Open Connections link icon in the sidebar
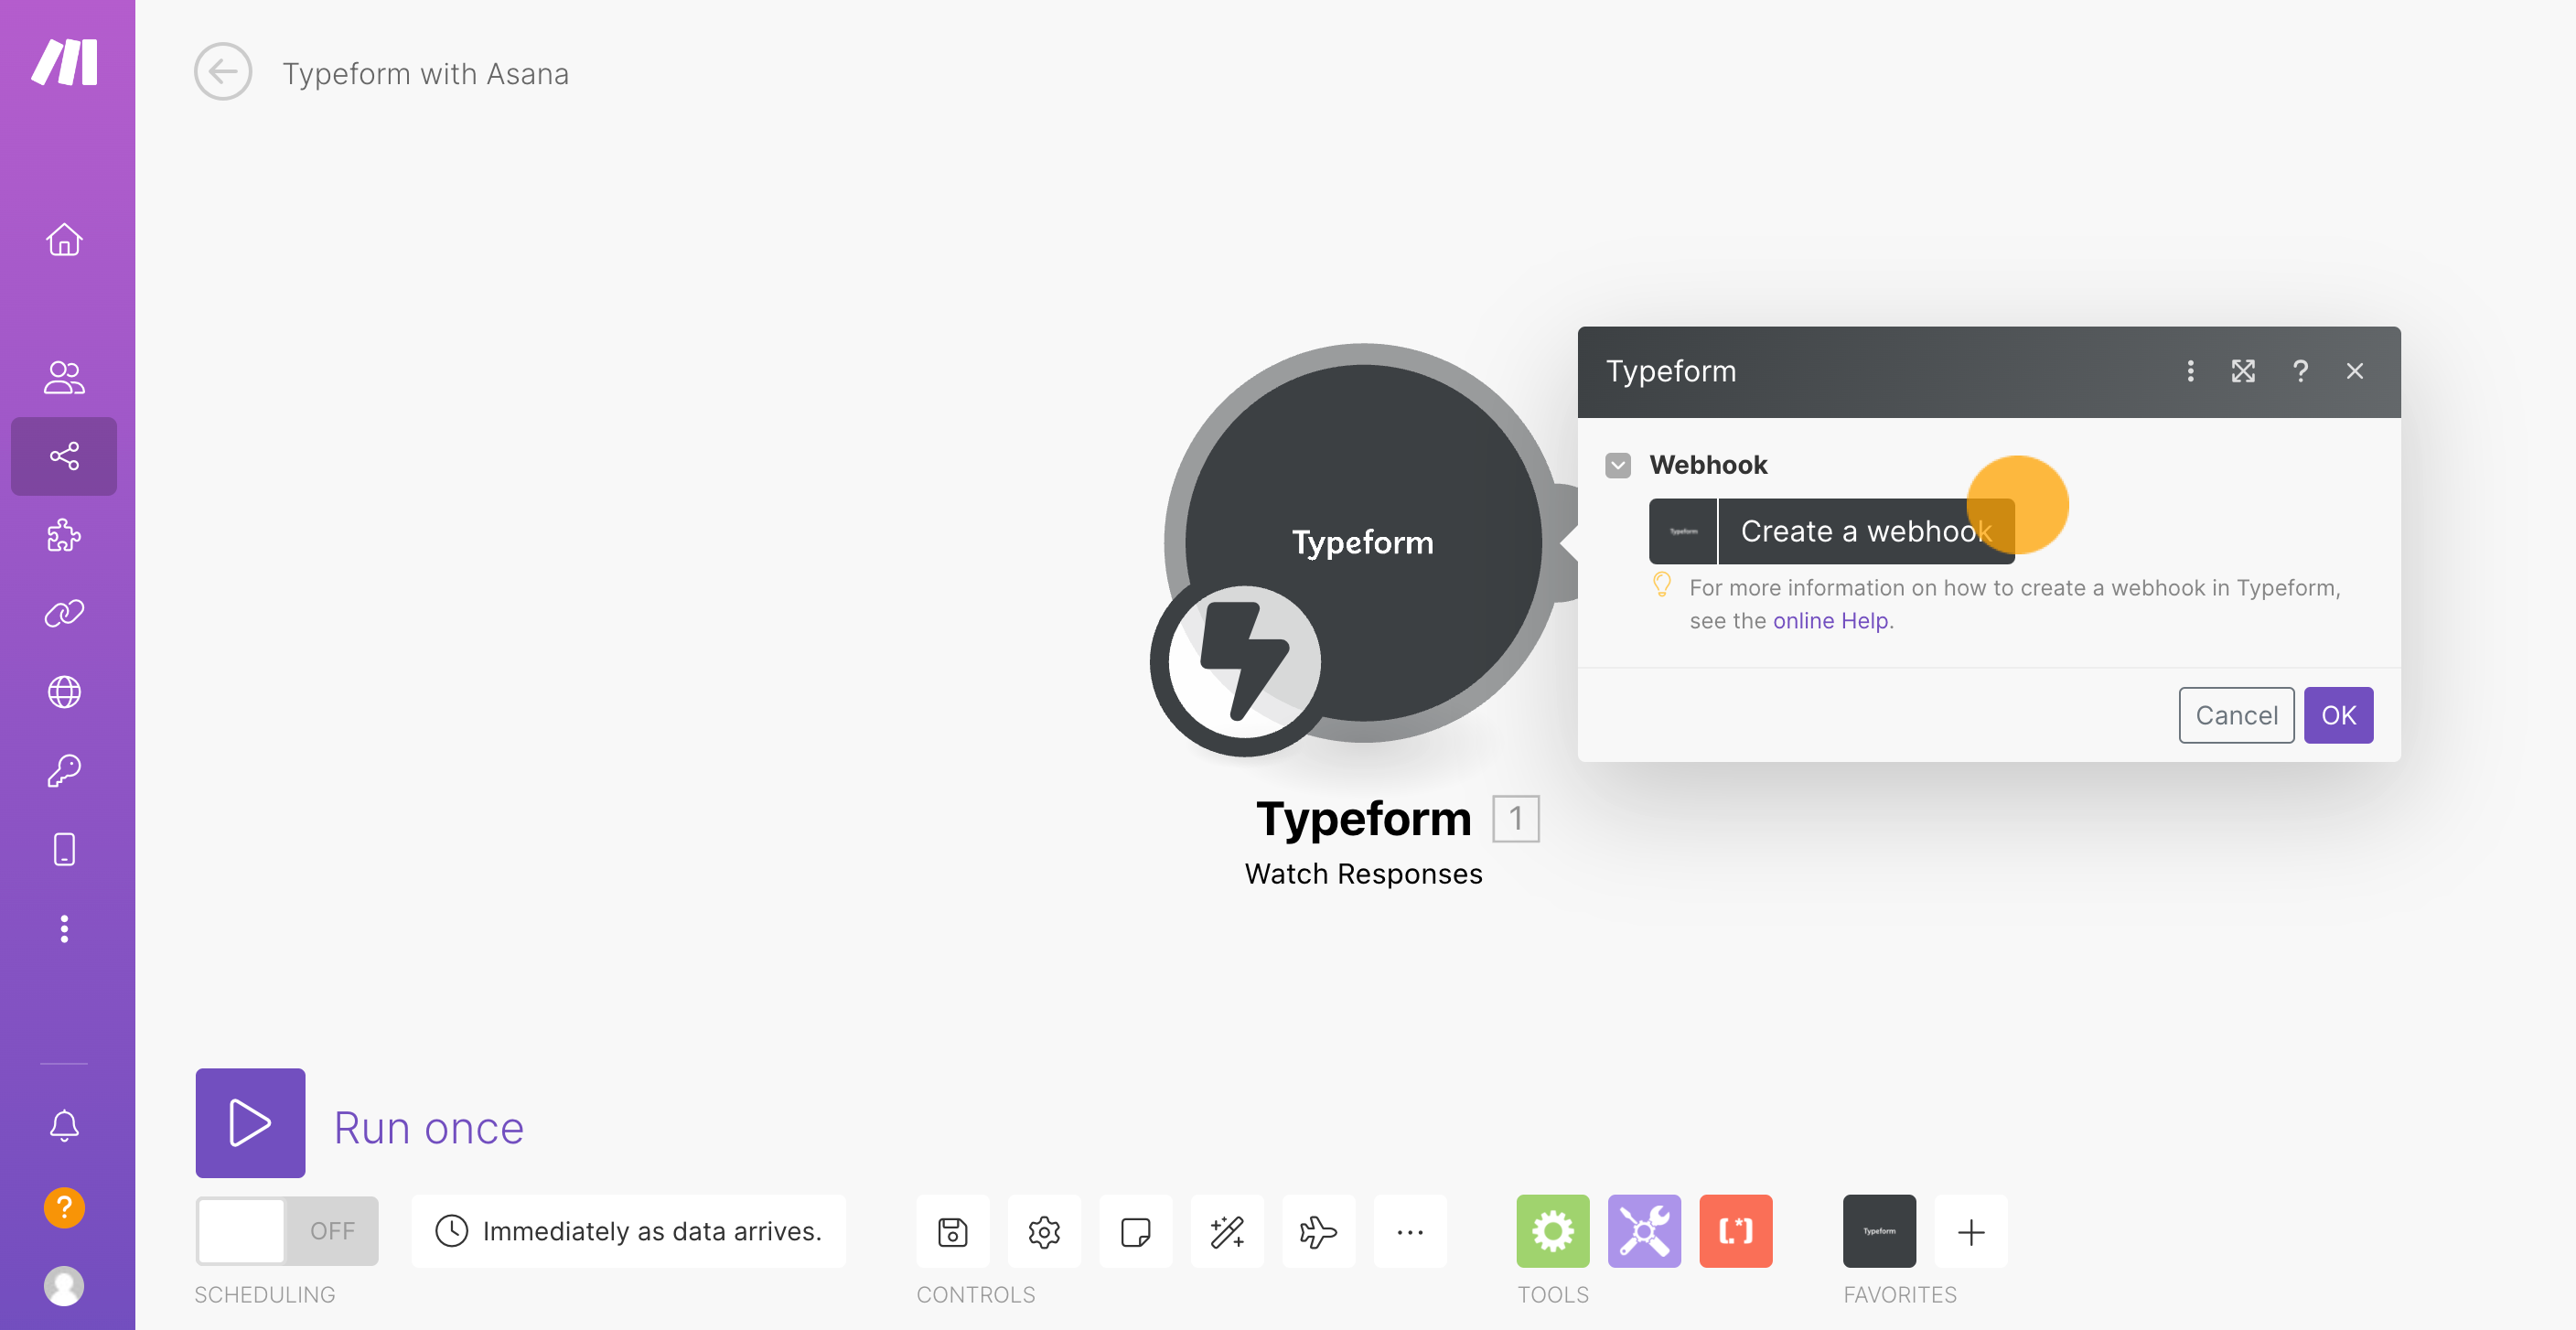 [x=64, y=613]
